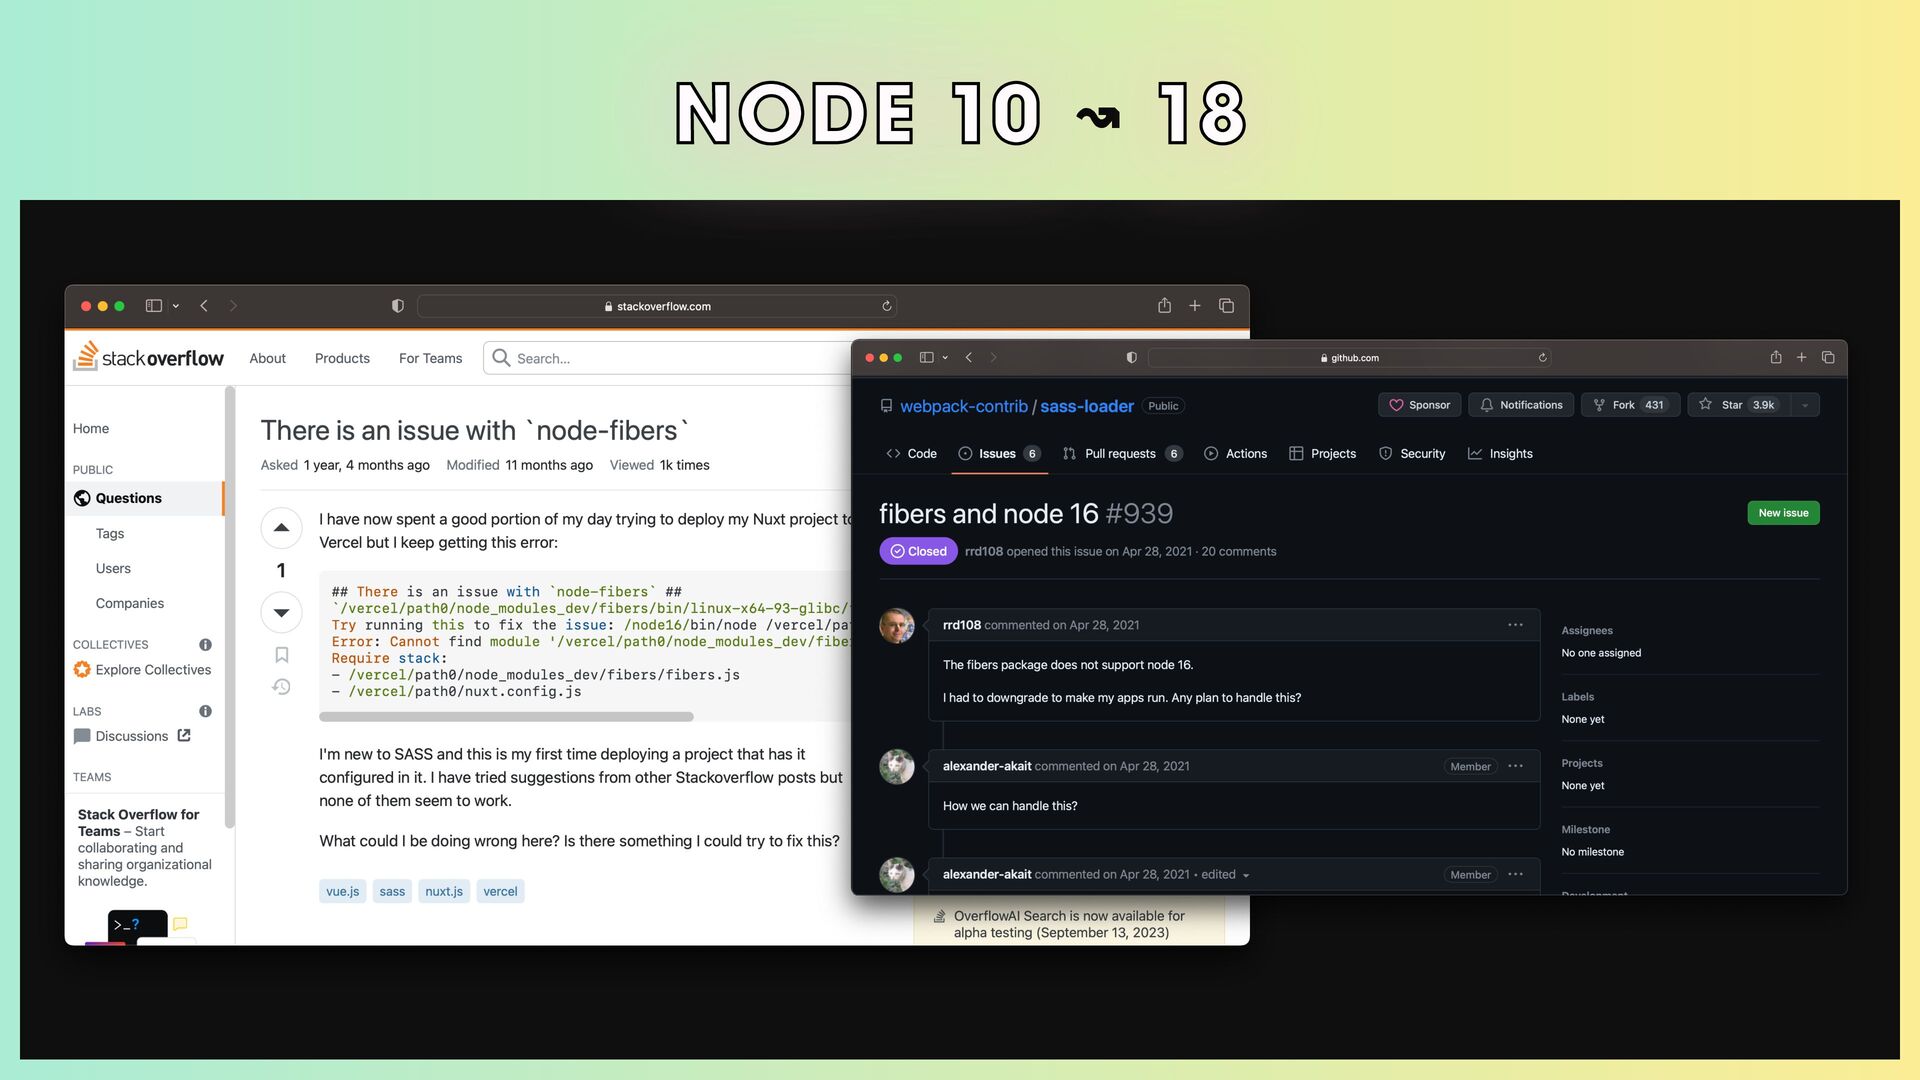Click privacy shield icon in the GitHub window
Image resolution: width=1920 pixels, height=1080 pixels.
pos(1131,357)
